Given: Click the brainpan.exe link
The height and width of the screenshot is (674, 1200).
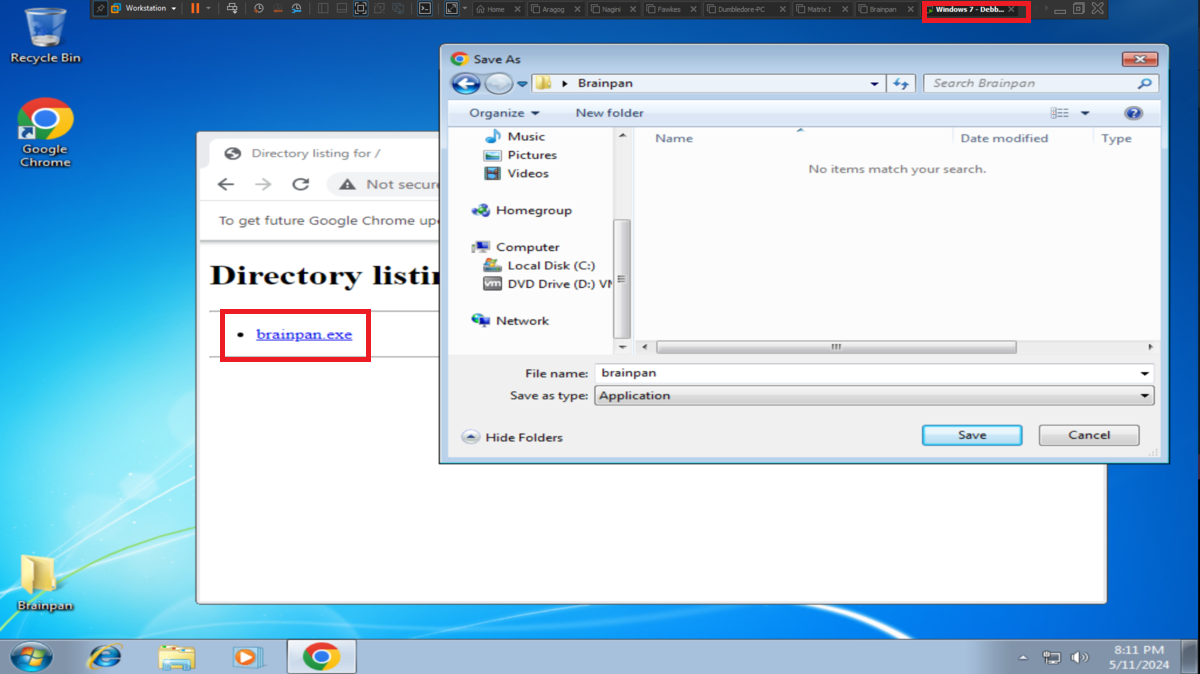Looking at the screenshot, I should 304,334.
